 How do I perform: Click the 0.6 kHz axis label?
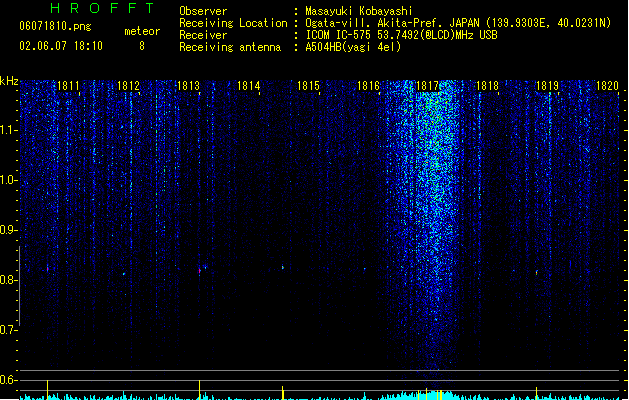(x=8, y=380)
